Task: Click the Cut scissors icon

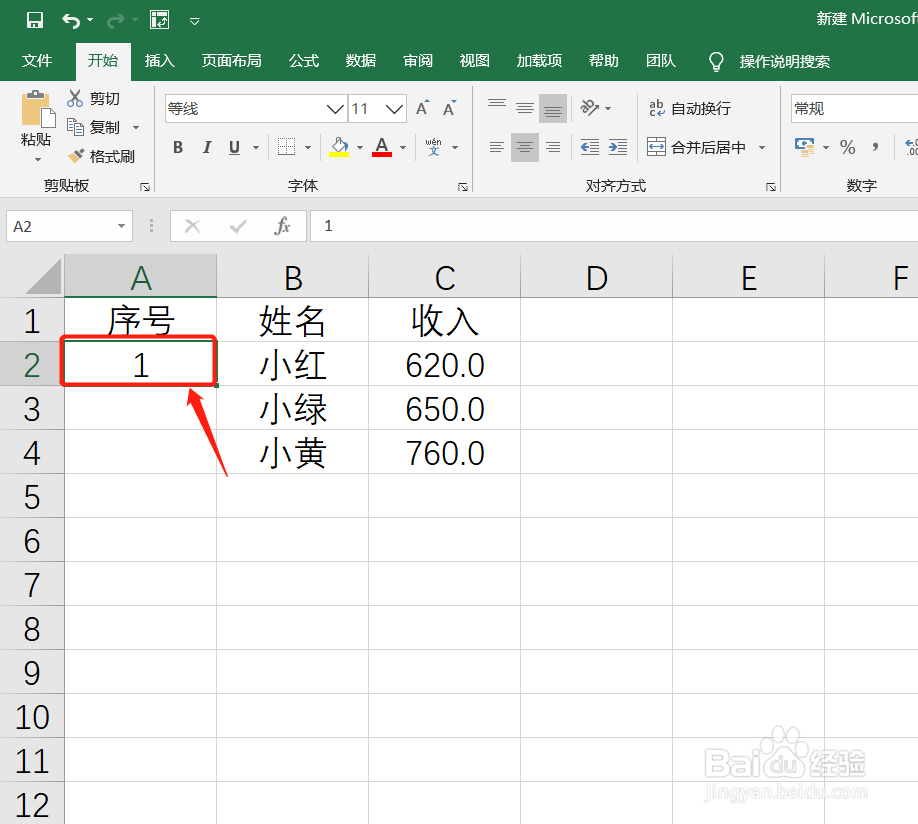Action: pyautogui.click(x=75, y=98)
